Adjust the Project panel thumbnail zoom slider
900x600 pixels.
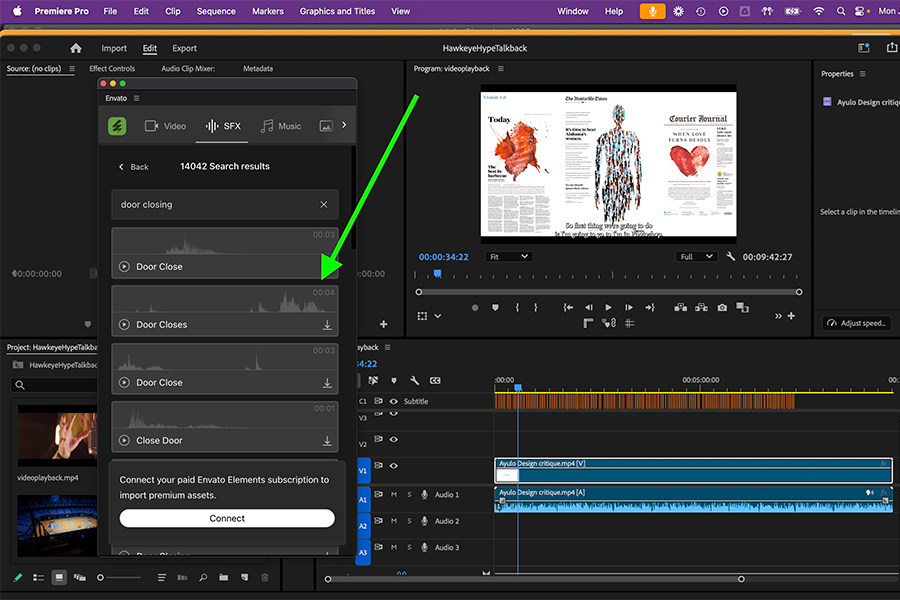pyautogui.click(x=100, y=578)
